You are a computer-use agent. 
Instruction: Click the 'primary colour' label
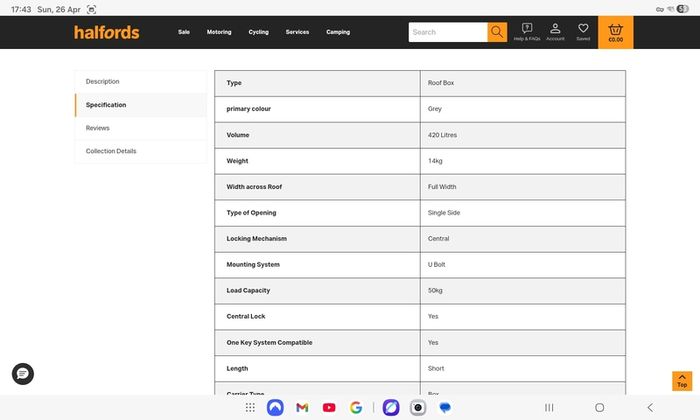[x=248, y=109]
